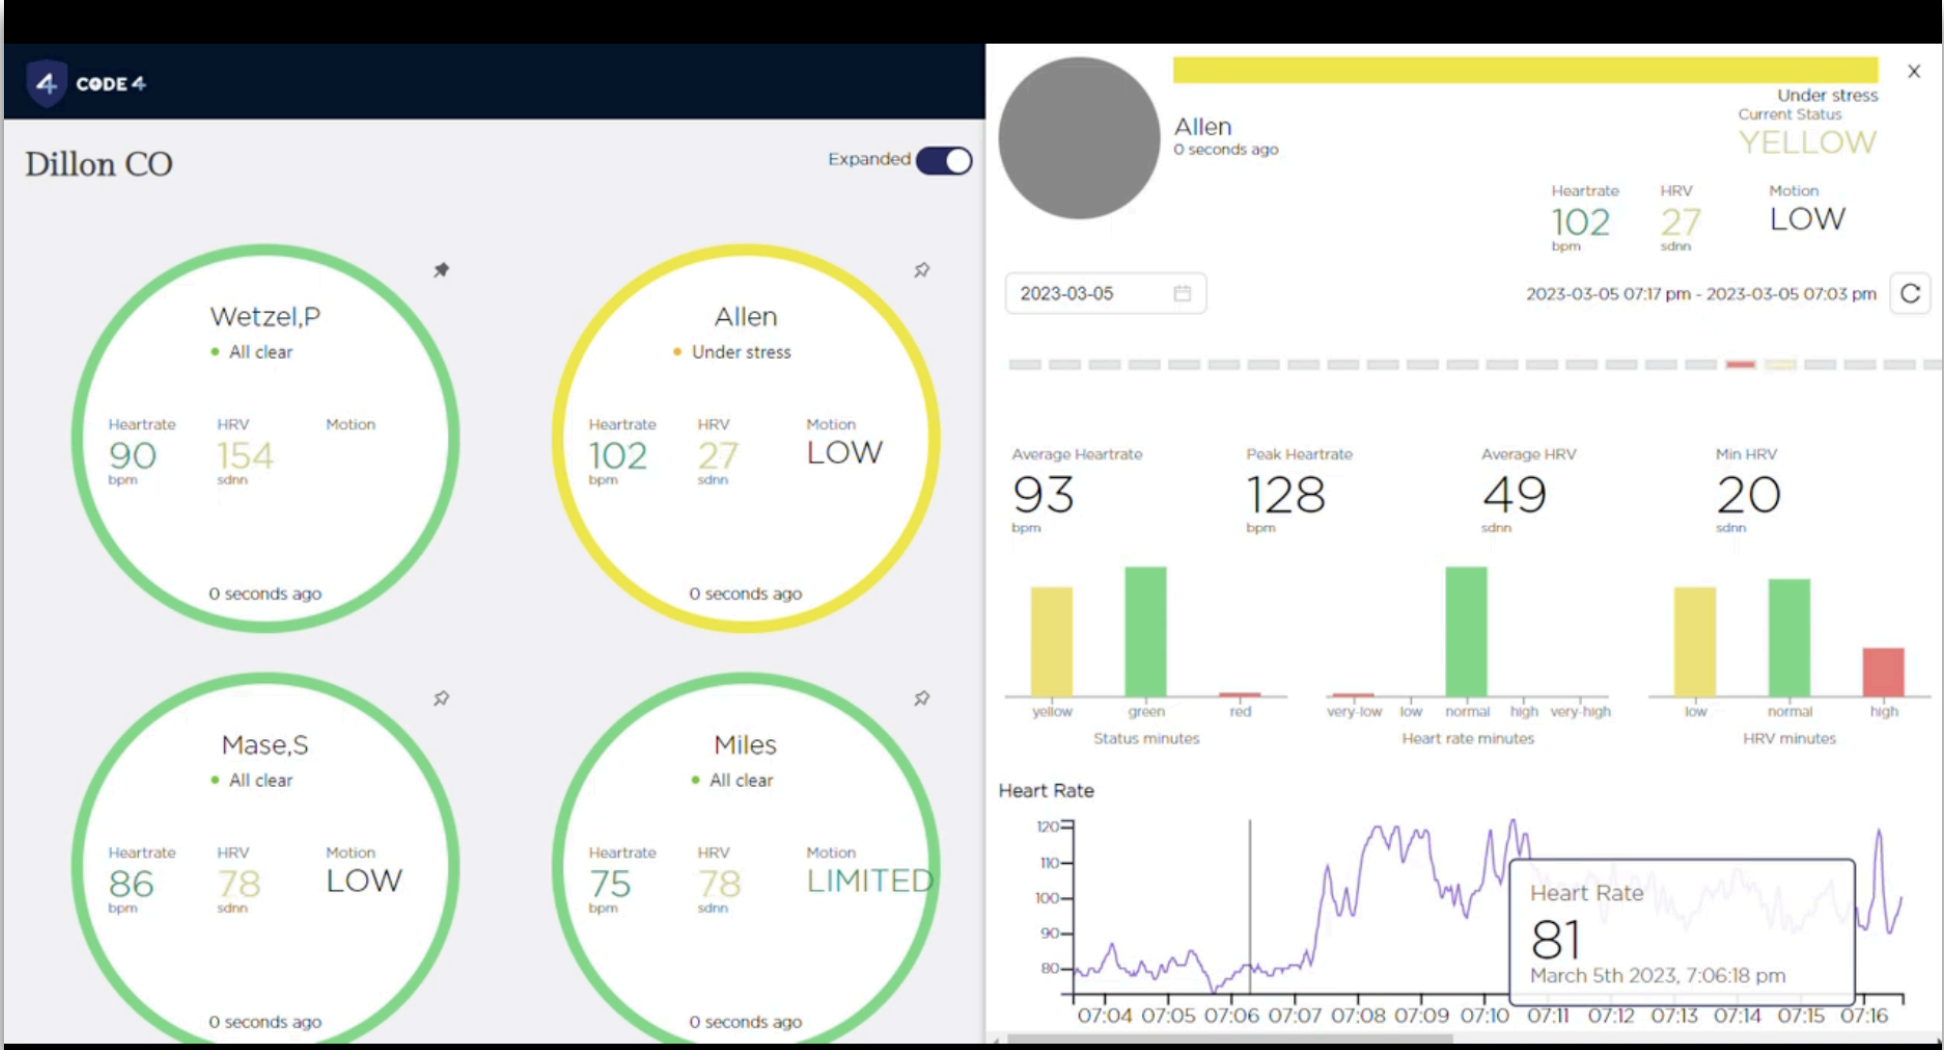1944x1050 pixels.
Task: Open the Mase,S officer card
Action: point(265,858)
